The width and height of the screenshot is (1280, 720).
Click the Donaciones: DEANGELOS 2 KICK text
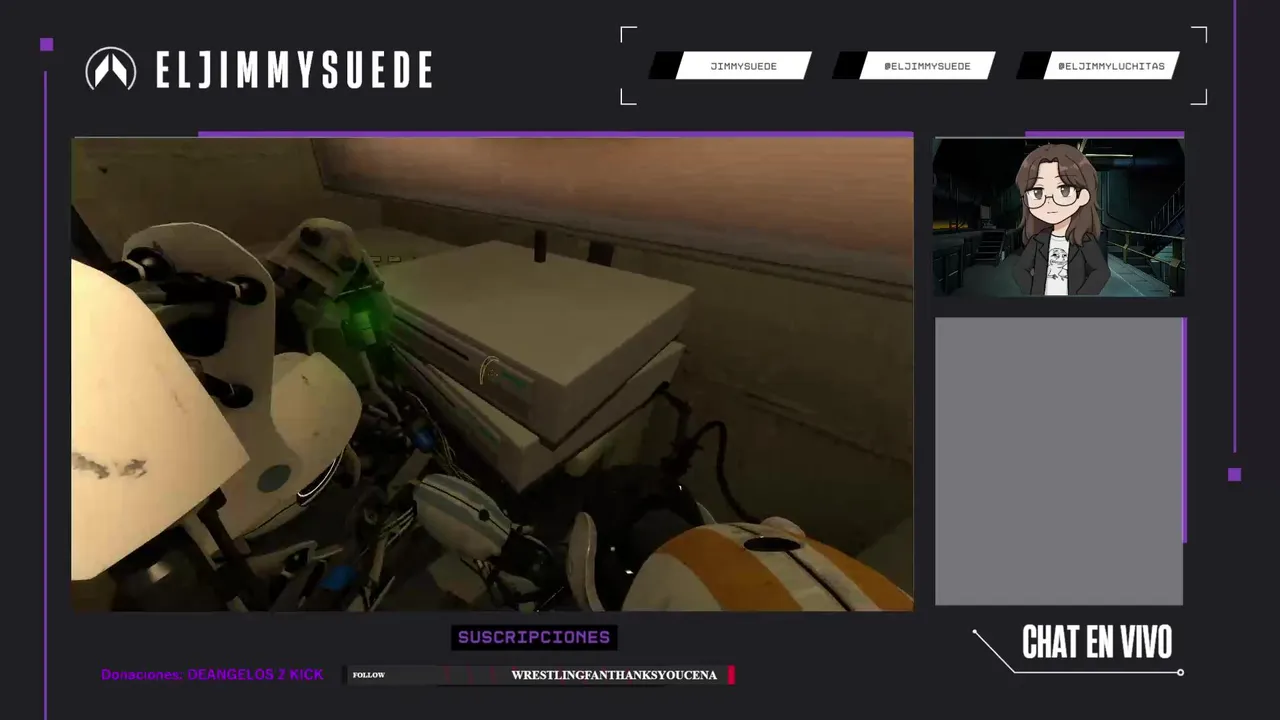(x=212, y=675)
